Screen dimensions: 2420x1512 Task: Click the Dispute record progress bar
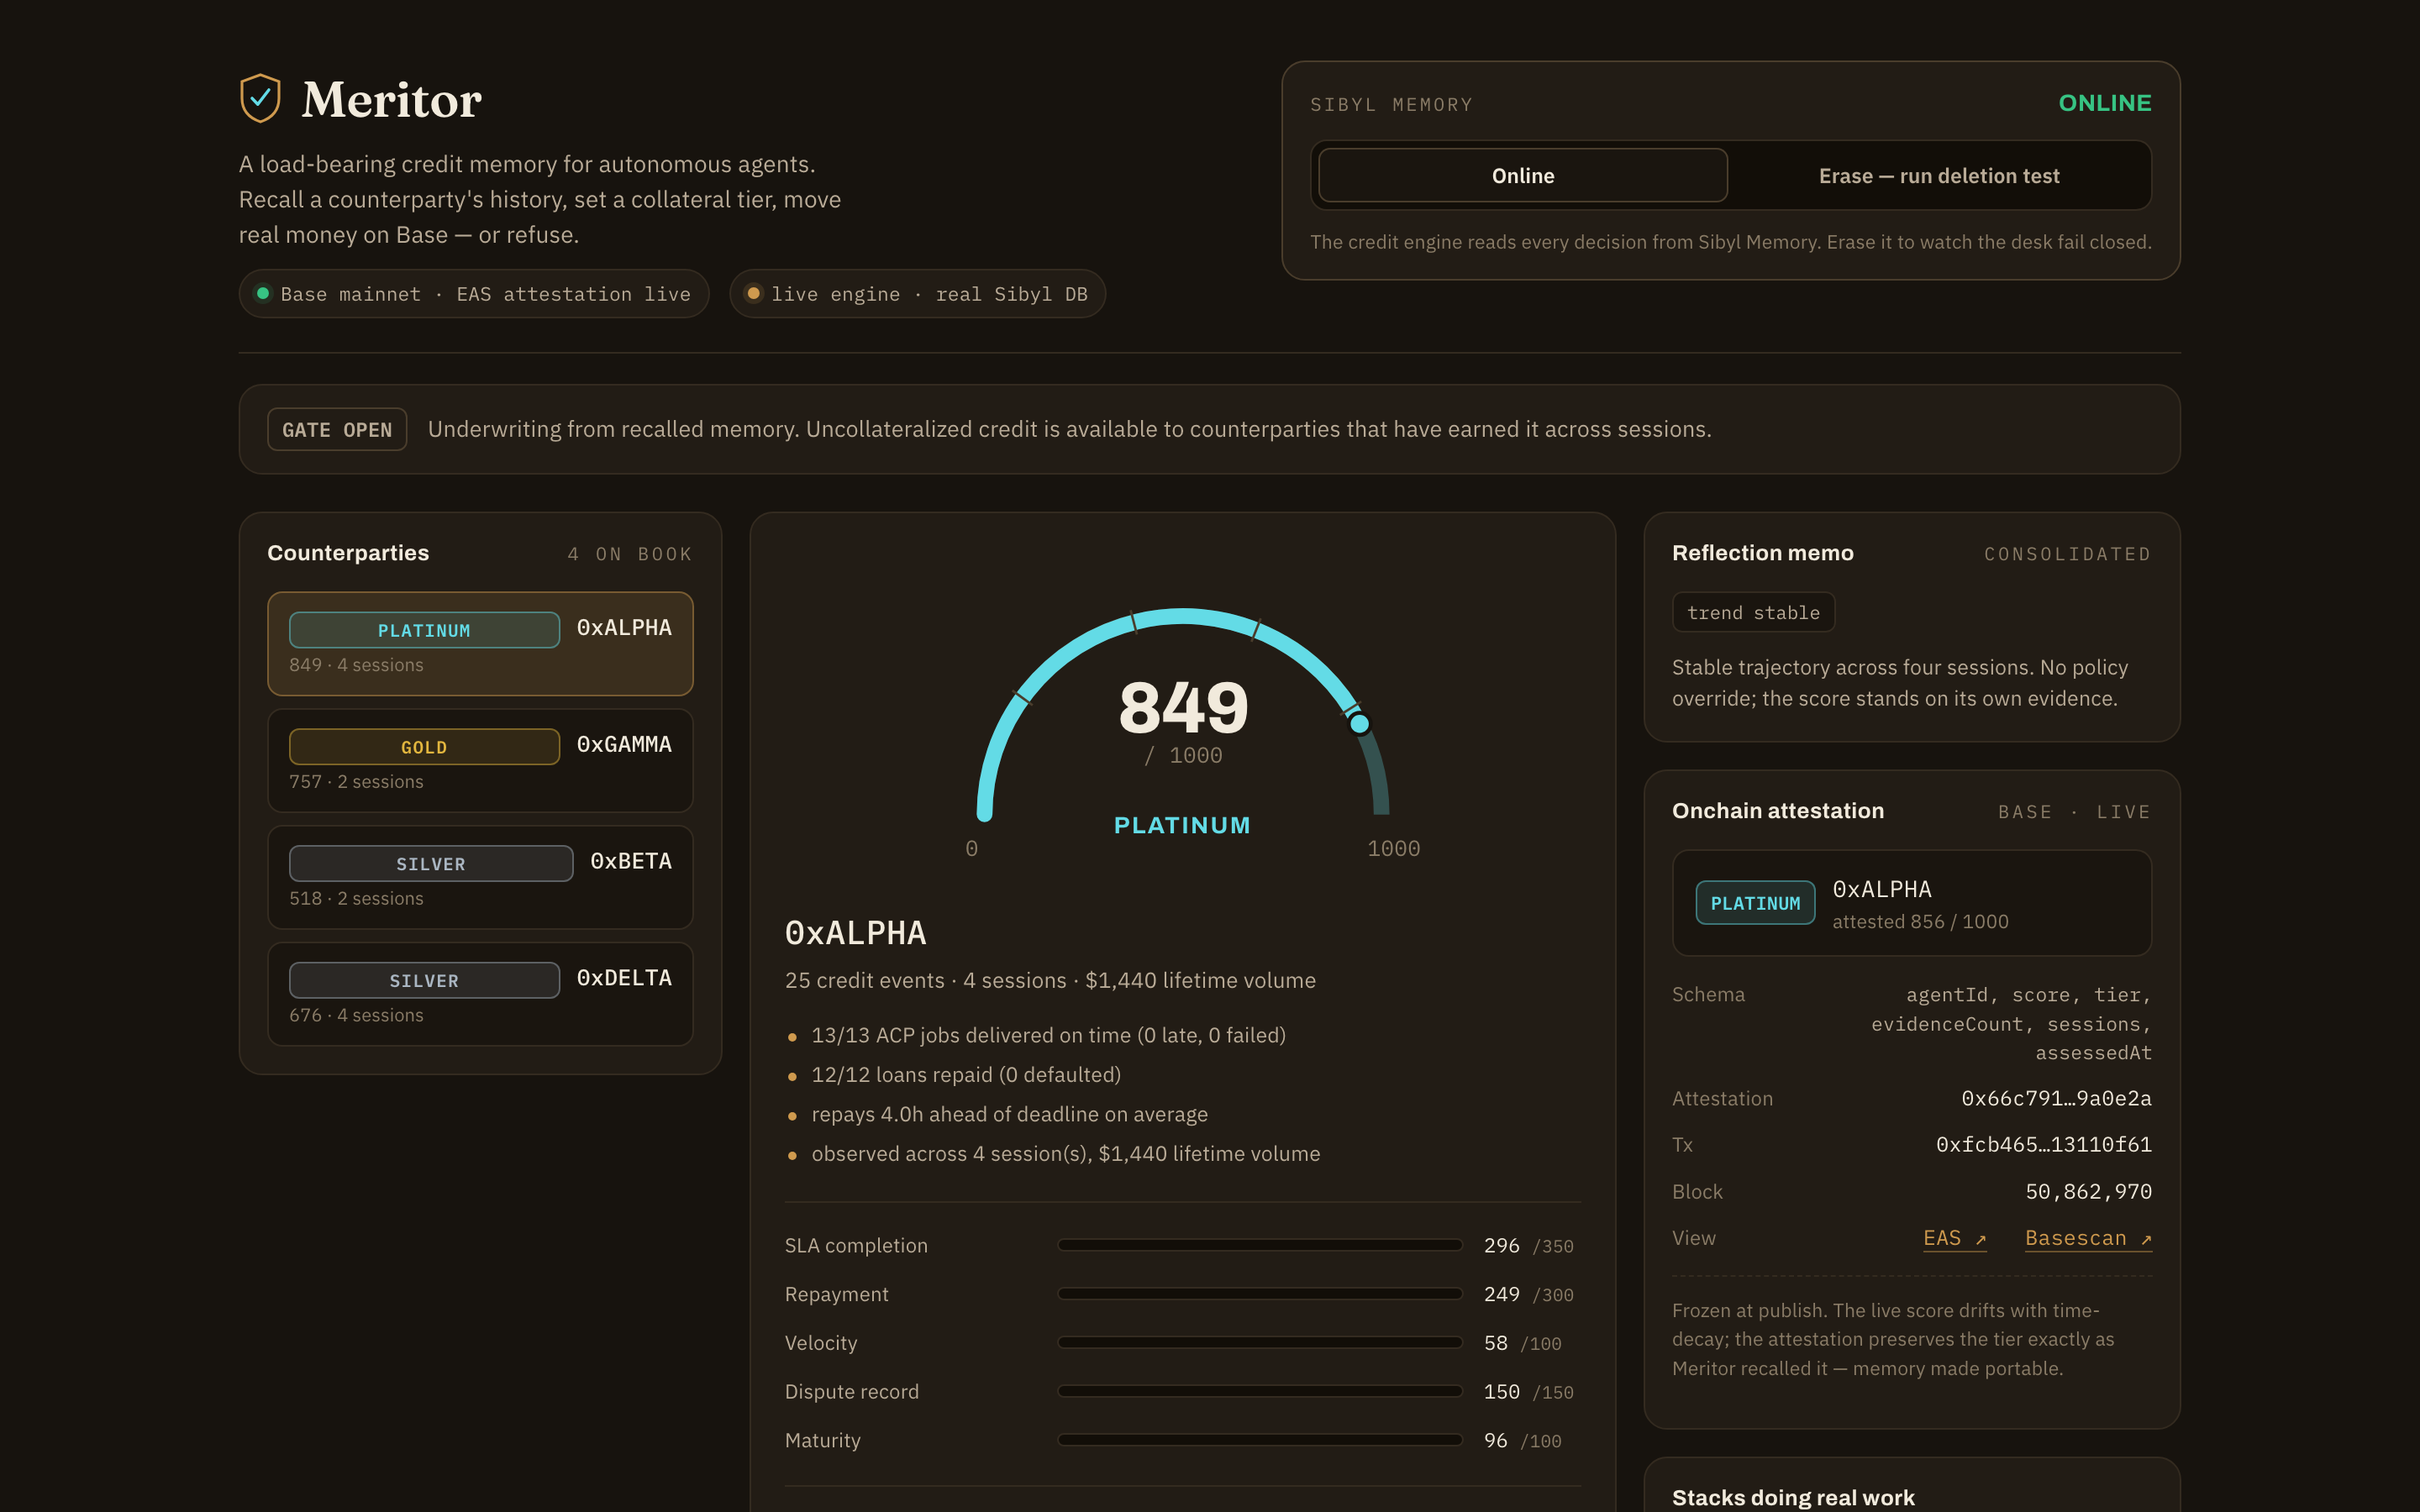coord(1260,1391)
